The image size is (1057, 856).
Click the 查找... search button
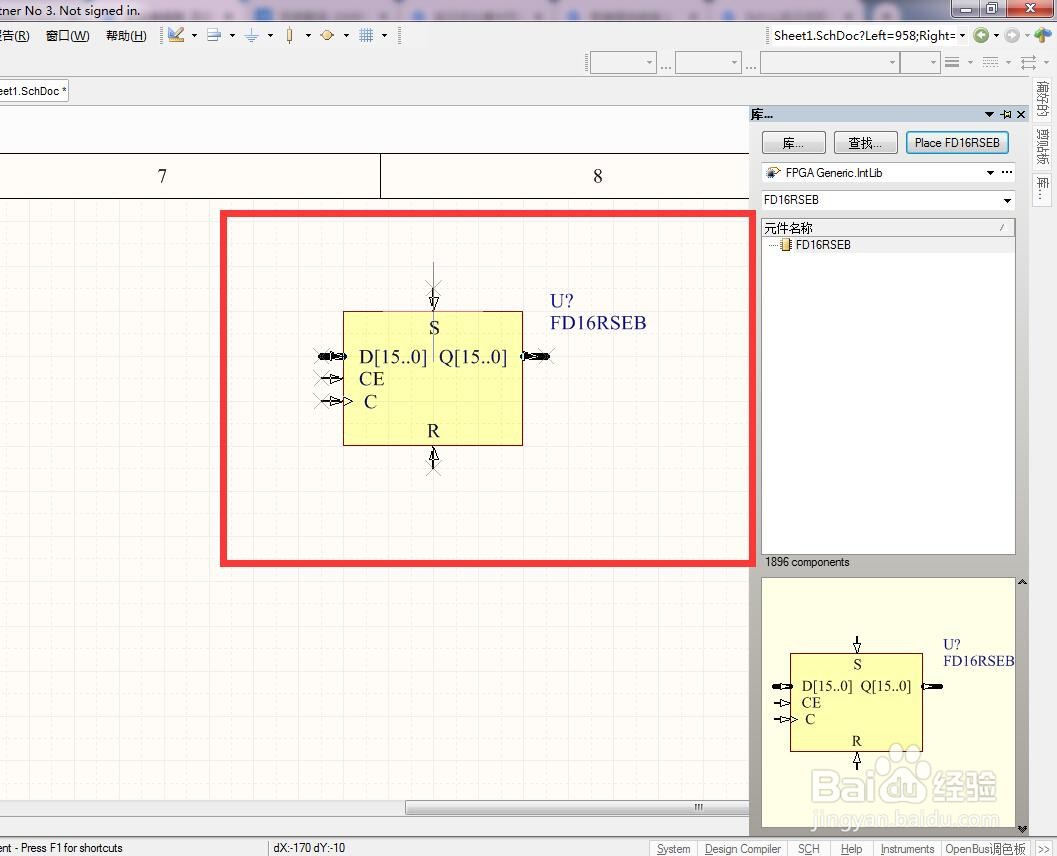pyautogui.click(x=865, y=143)
